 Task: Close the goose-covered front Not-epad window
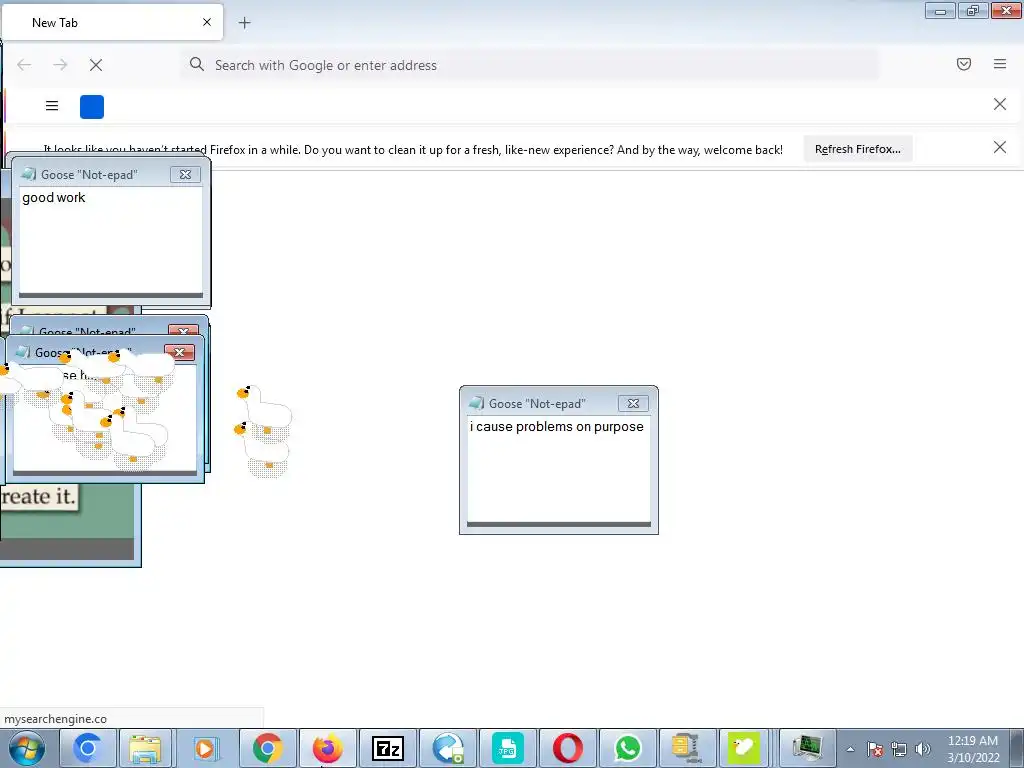(180, 353)
